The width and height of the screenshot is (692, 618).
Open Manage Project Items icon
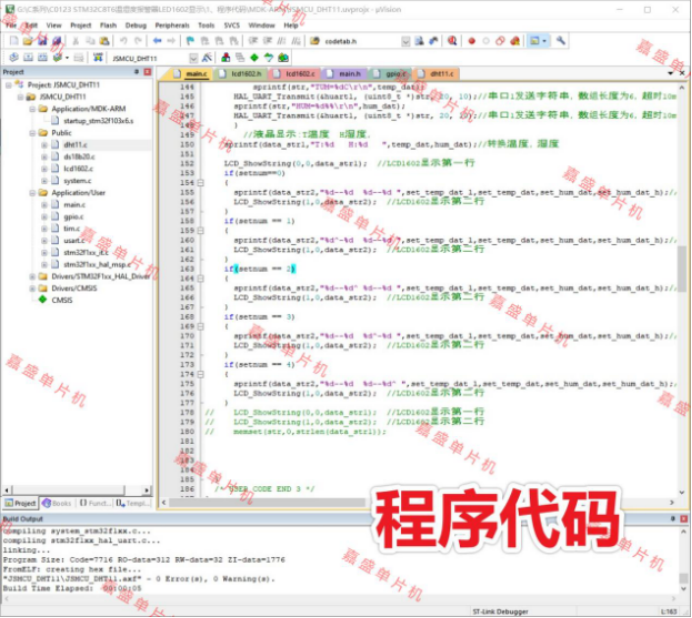coord(226,57)
